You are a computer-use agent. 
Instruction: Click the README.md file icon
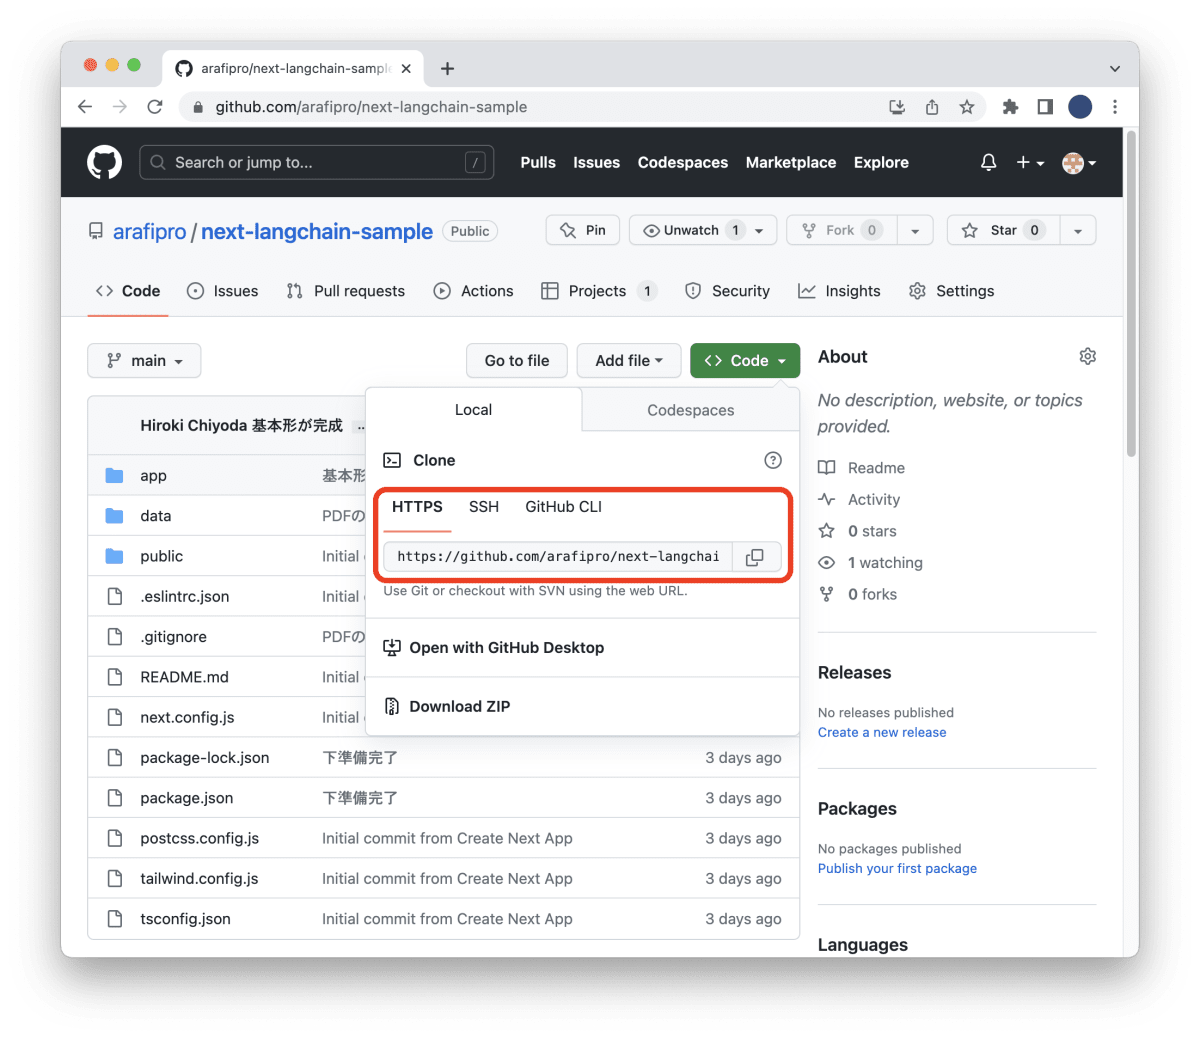(x=114, y=677)
